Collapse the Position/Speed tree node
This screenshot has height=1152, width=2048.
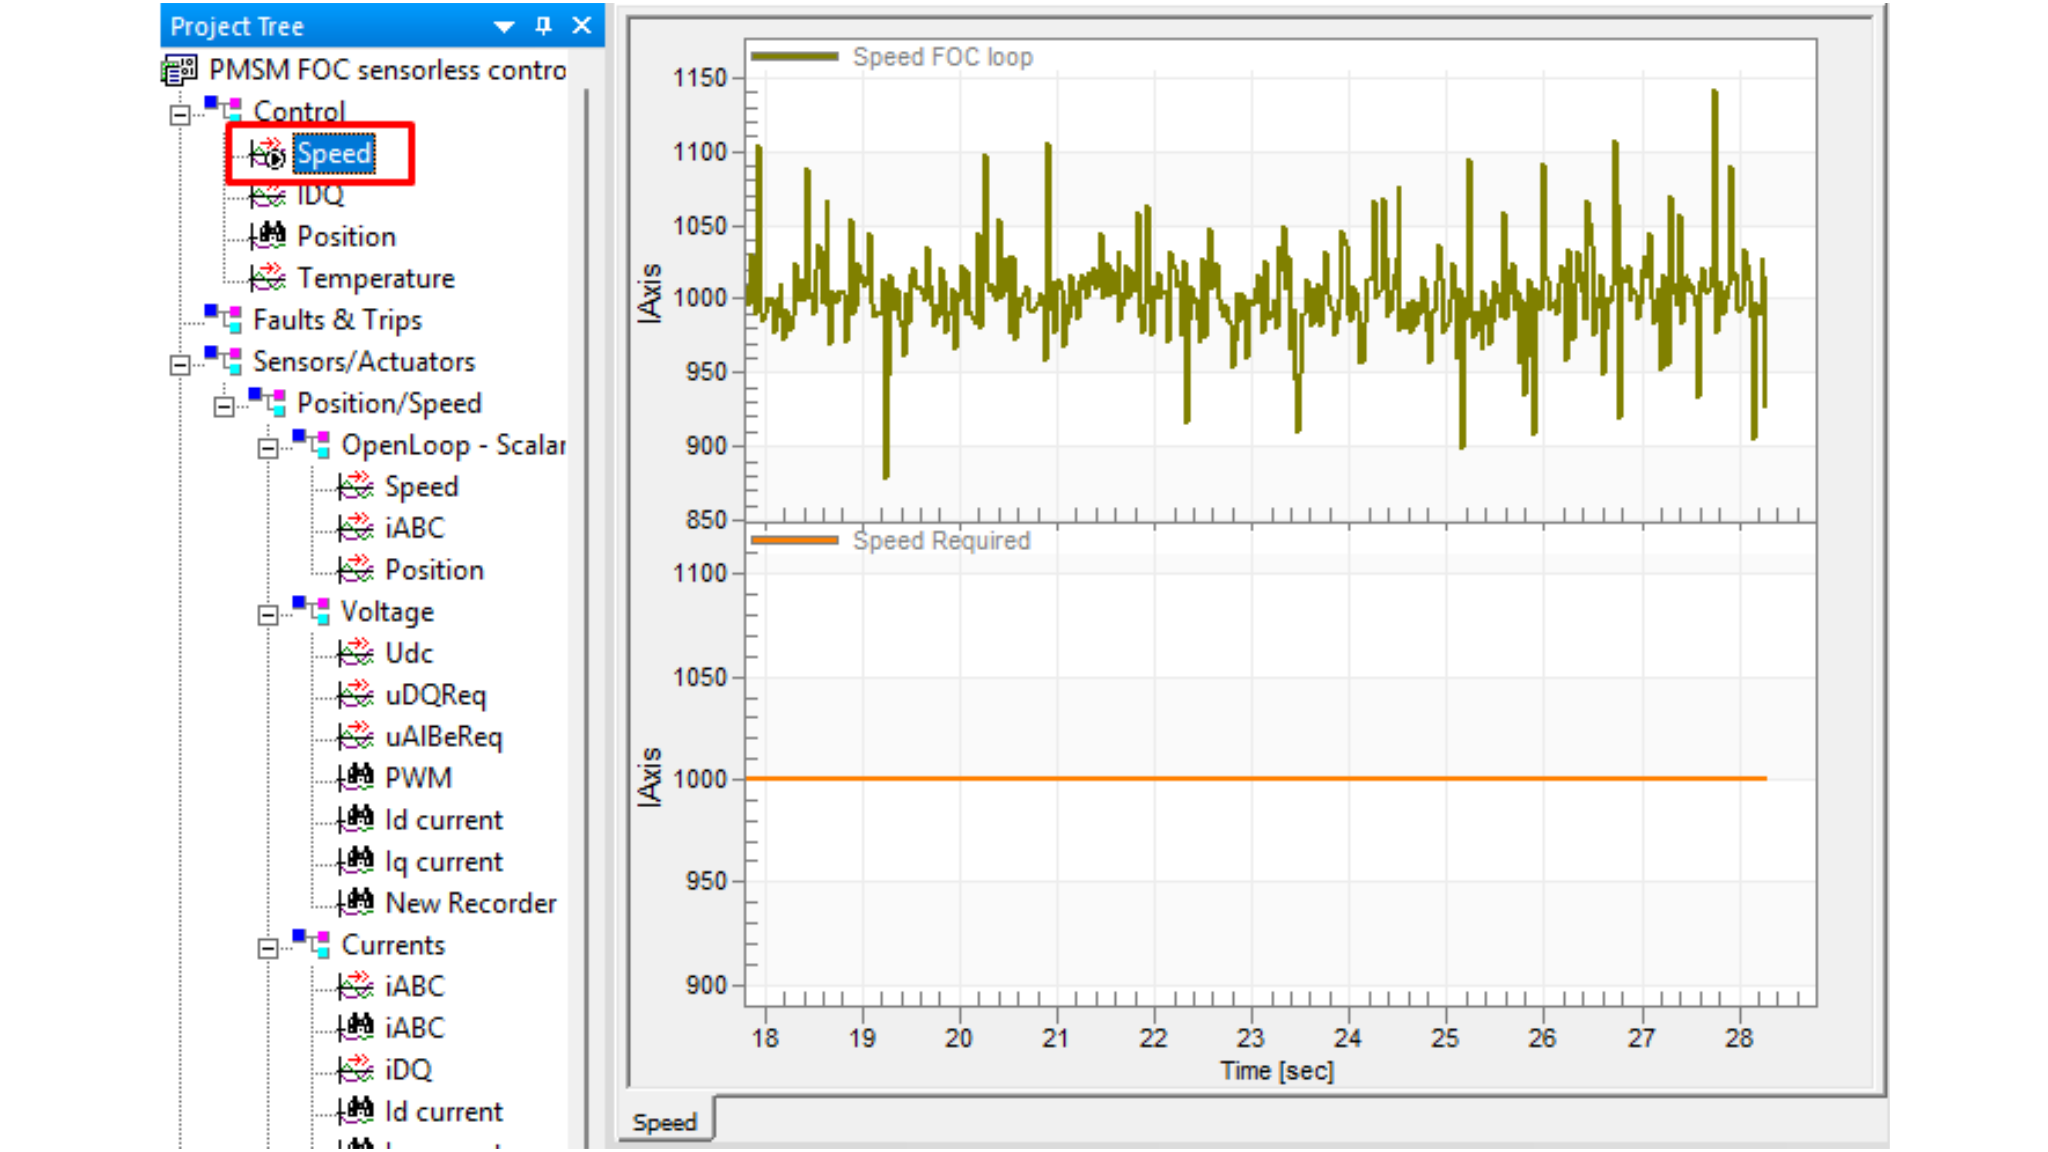(x=224, y=406)
